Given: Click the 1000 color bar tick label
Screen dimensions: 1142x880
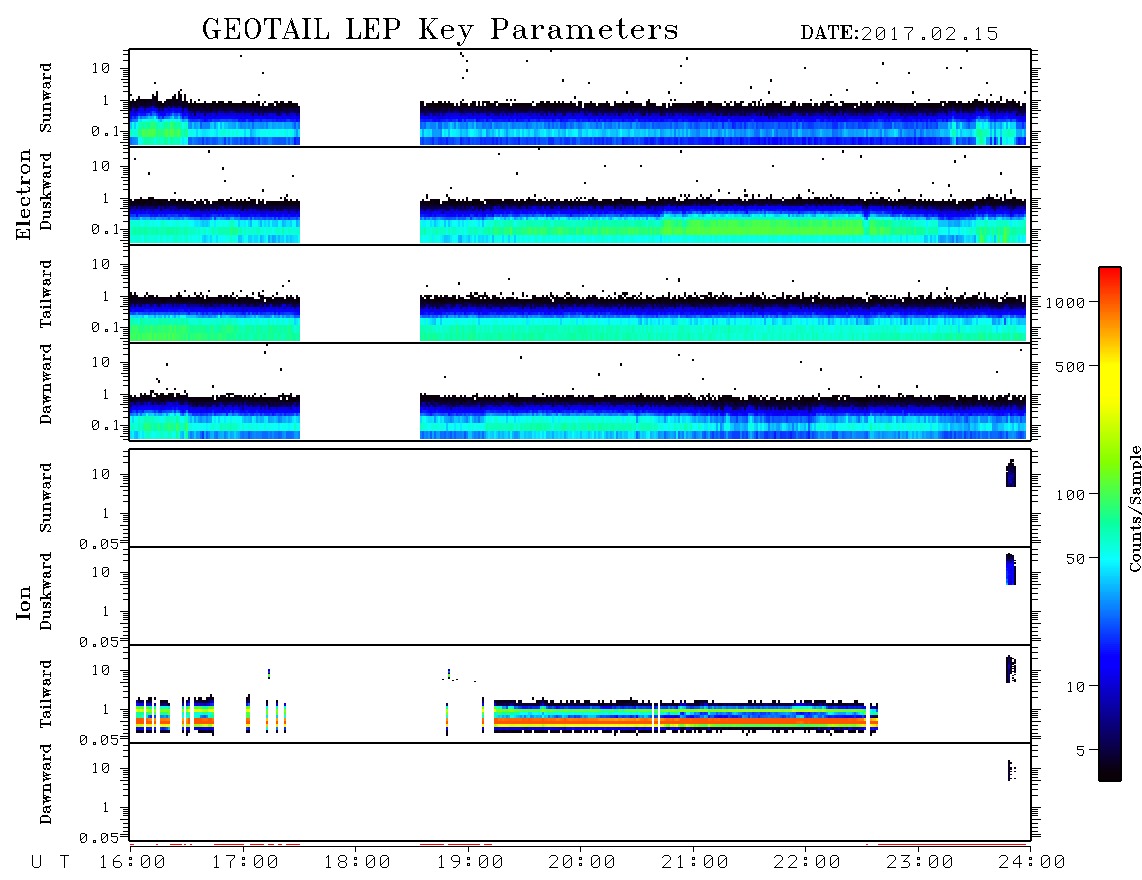Looking at the screenshot, I should [1066, 303].
